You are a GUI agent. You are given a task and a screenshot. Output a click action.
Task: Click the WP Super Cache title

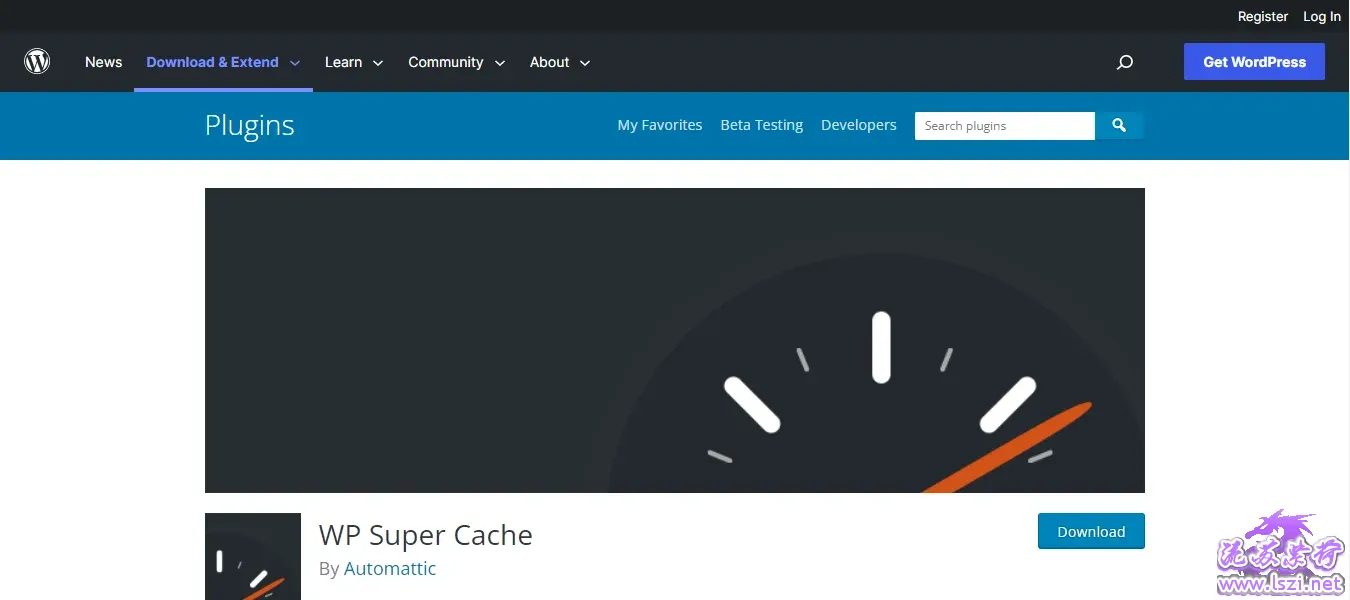pos(426,535)
